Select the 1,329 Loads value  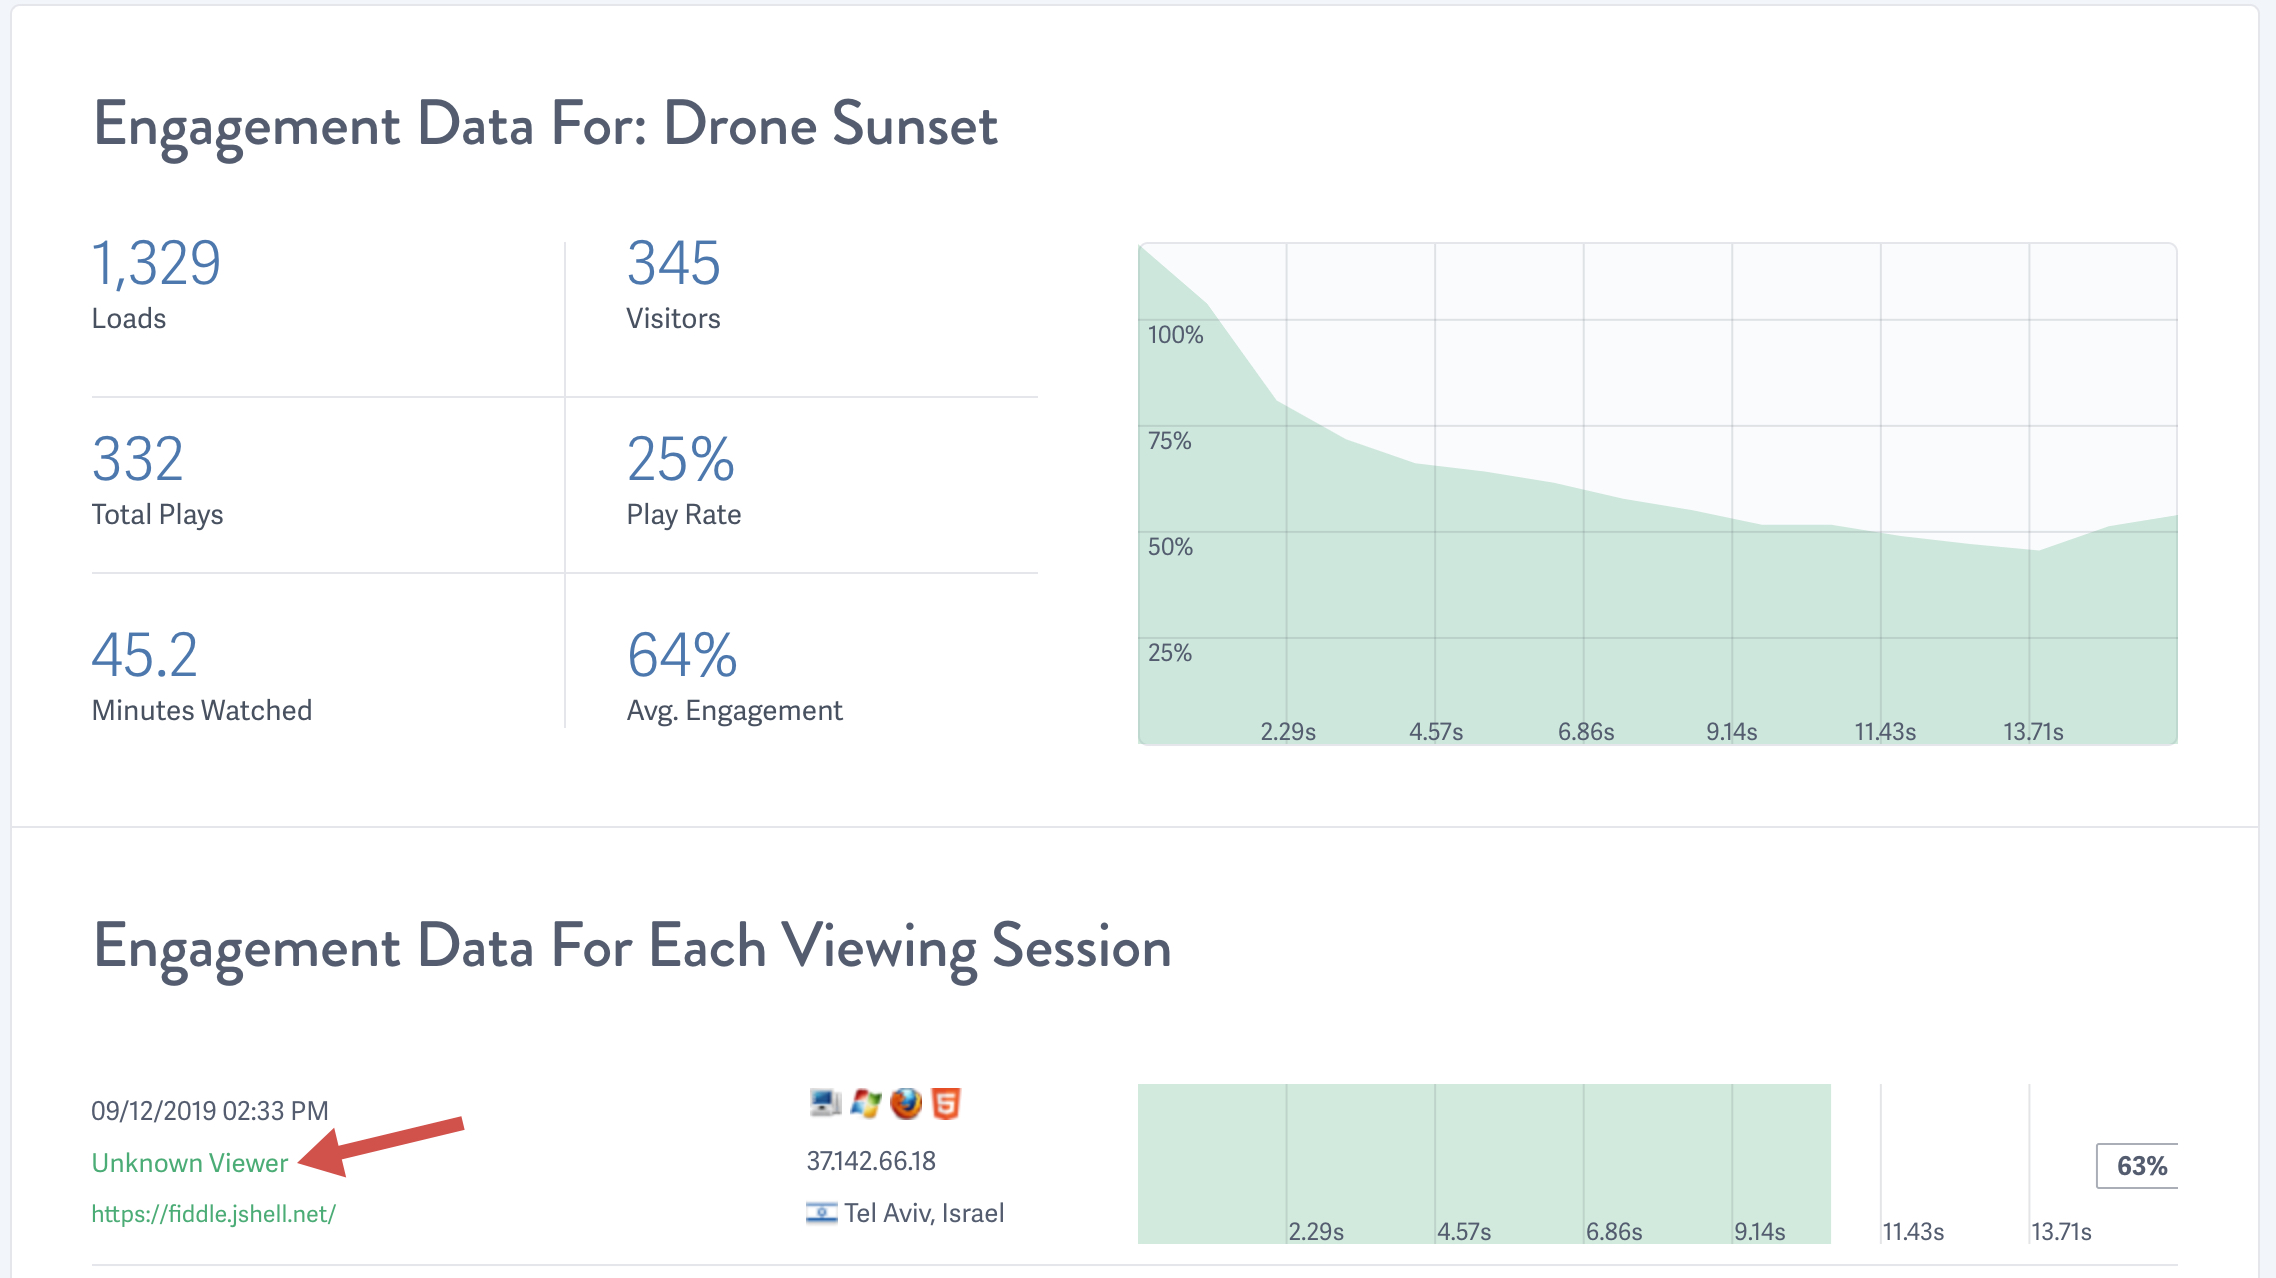[x=156, y=264]
